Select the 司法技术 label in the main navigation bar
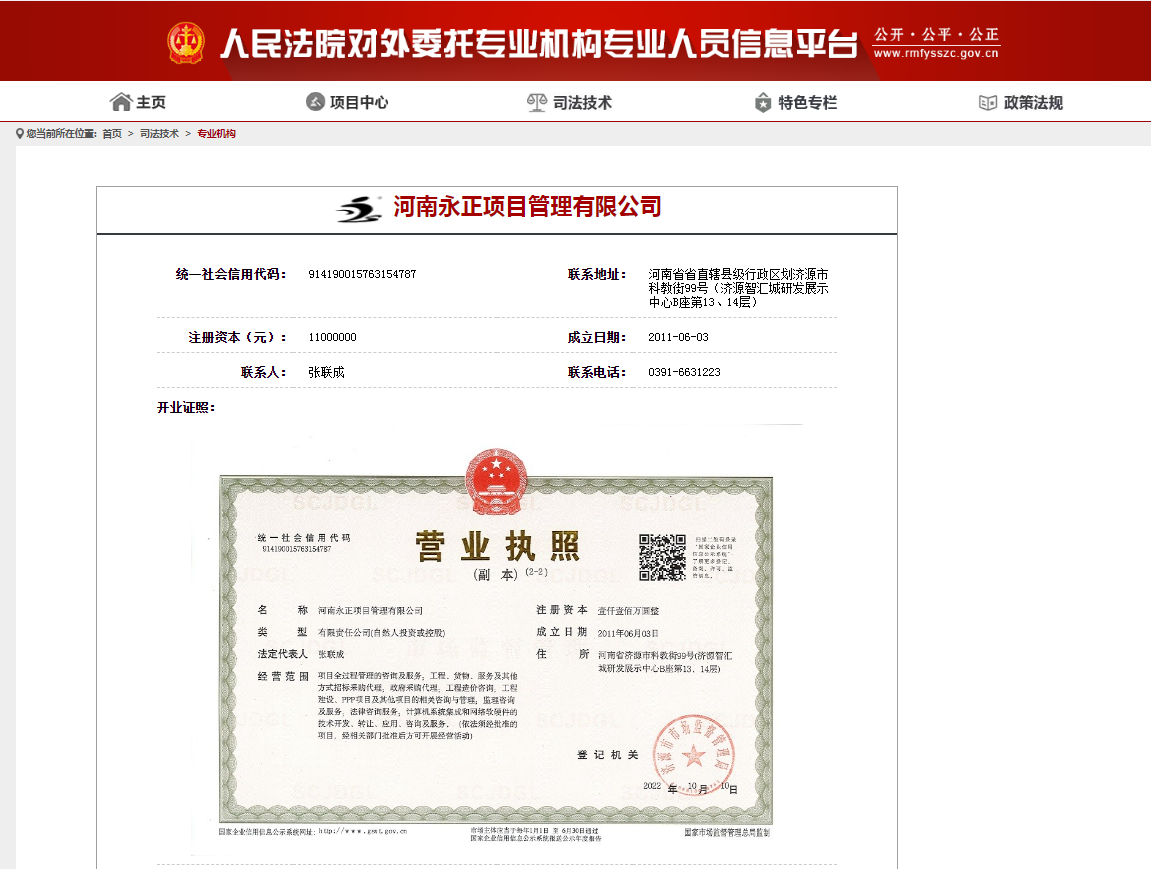 tap(582, 102)
